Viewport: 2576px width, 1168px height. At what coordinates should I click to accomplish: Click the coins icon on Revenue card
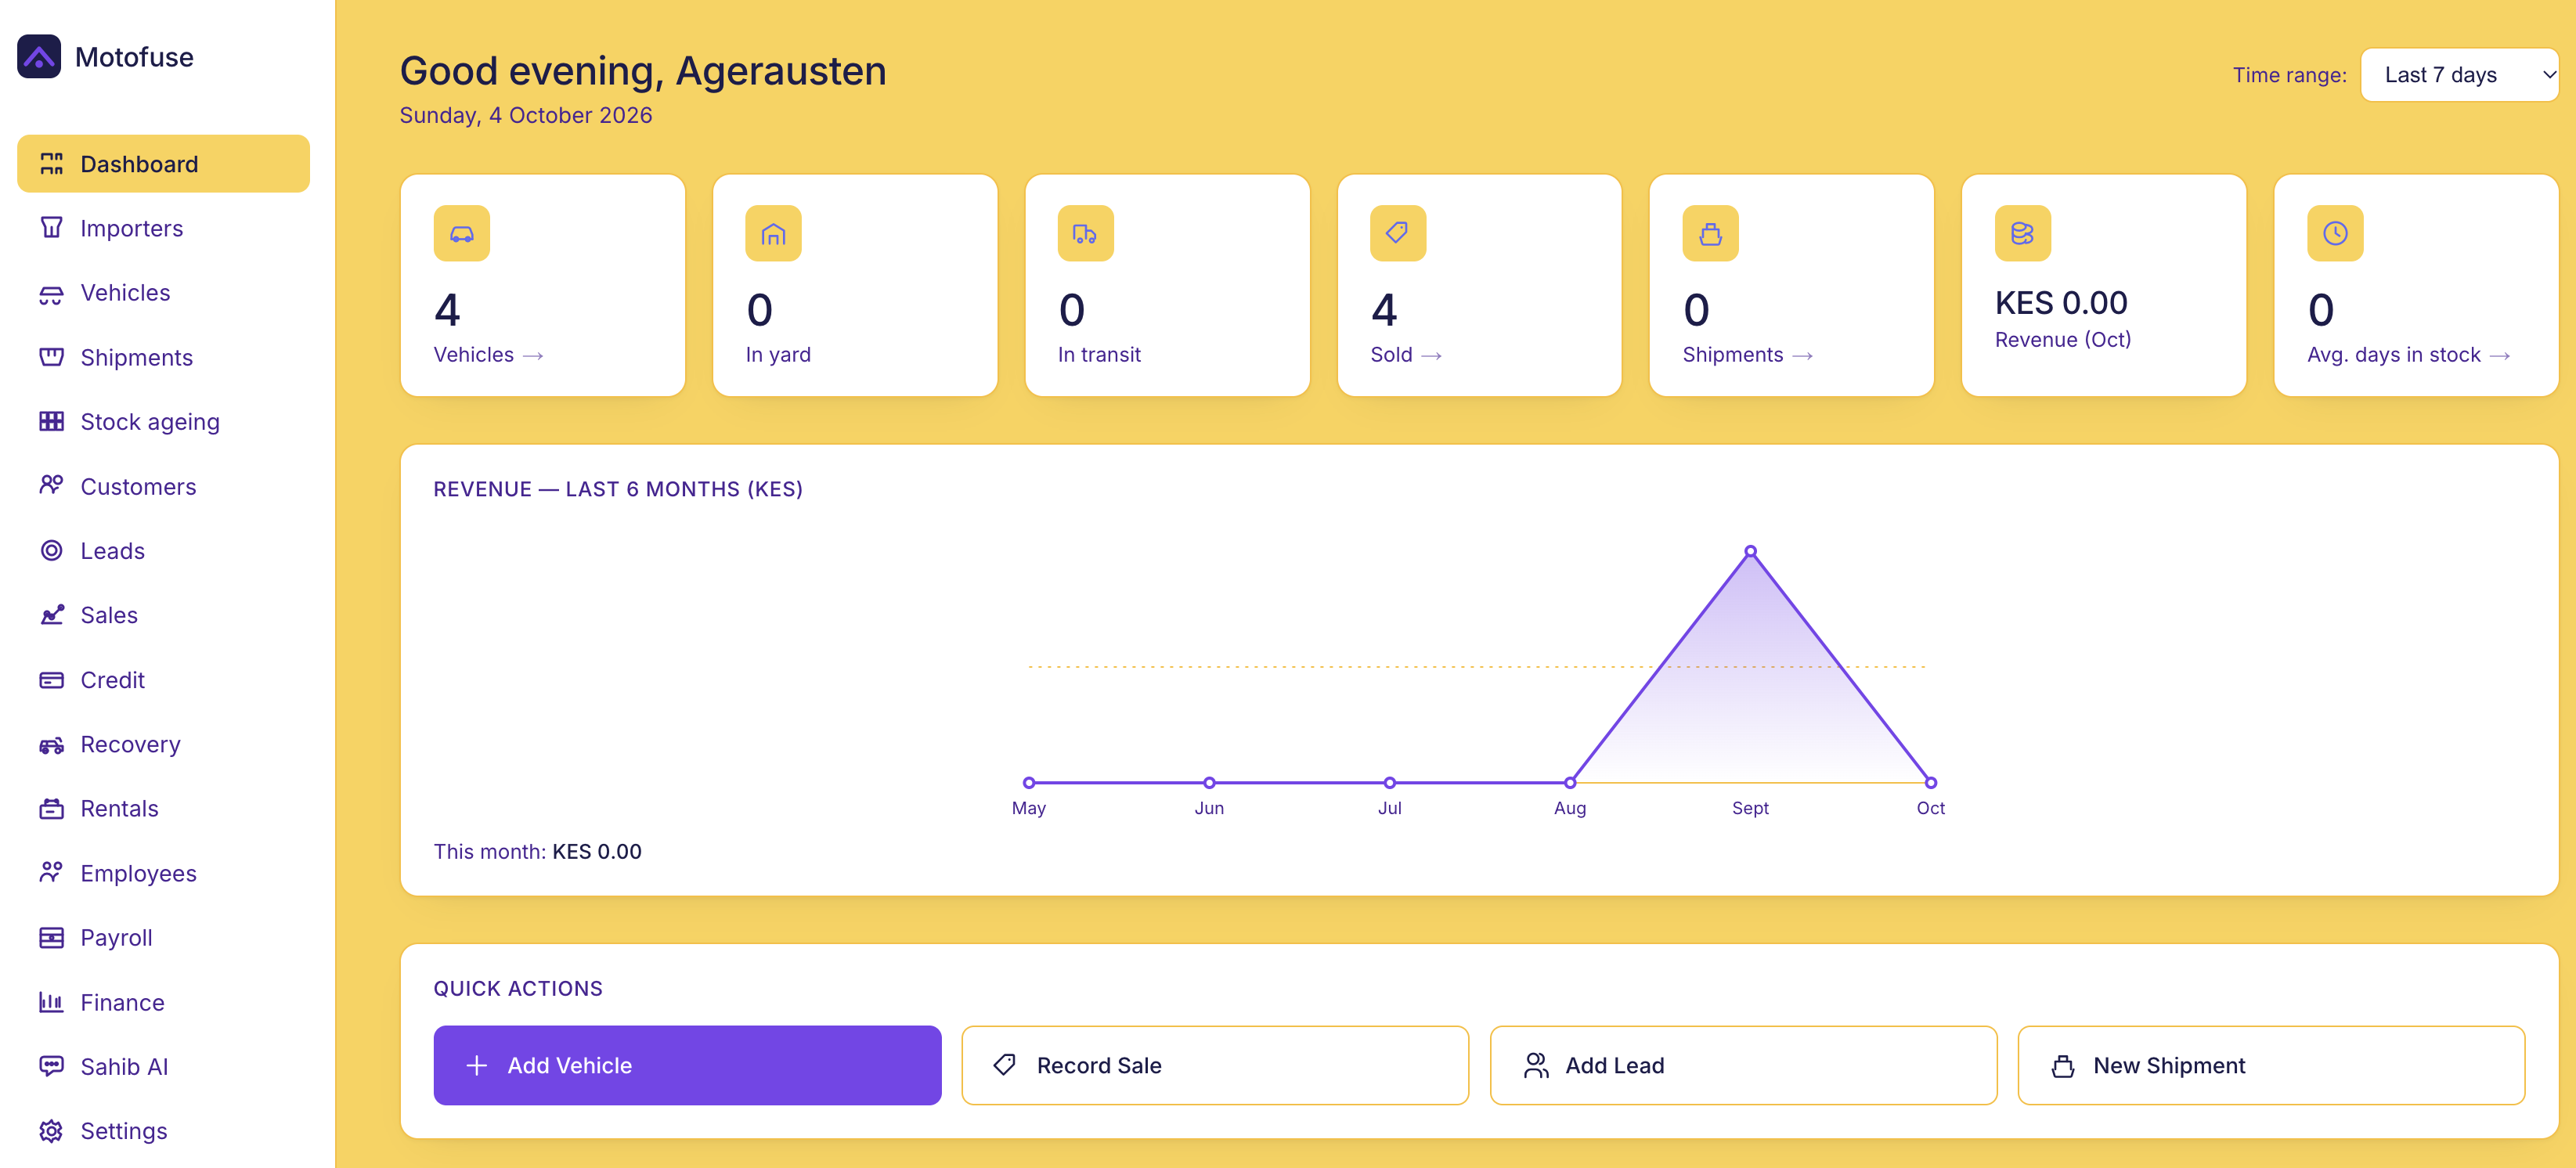coord(2022,233)
